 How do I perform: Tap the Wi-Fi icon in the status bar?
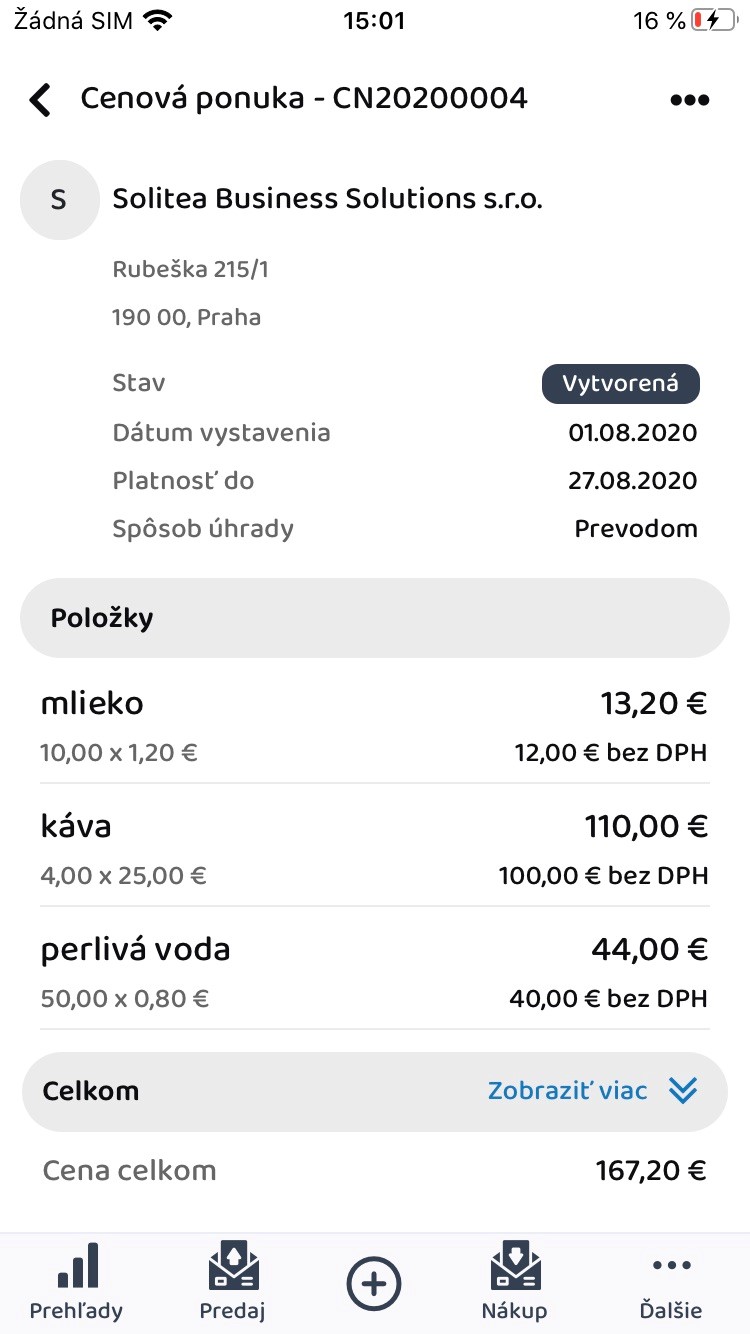(x=157, y=20)
